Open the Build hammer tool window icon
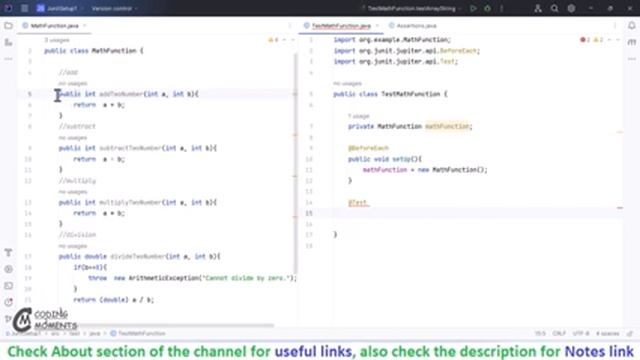640x360 pixels. tap(8, 253)
